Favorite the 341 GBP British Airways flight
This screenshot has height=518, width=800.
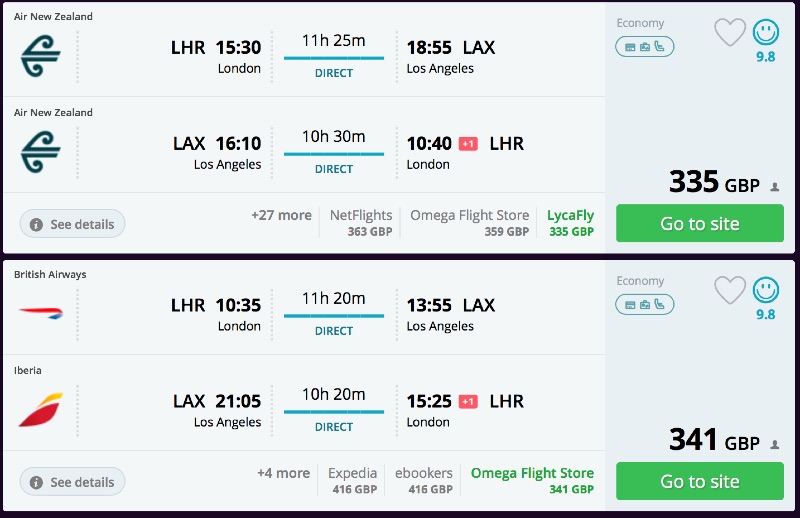[x=730, y=291]
